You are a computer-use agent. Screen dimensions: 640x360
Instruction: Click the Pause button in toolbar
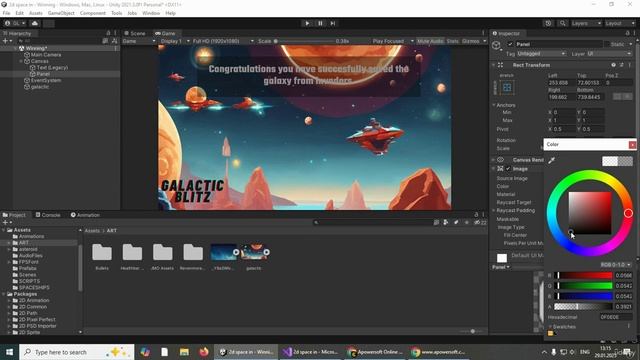[320, 23]
